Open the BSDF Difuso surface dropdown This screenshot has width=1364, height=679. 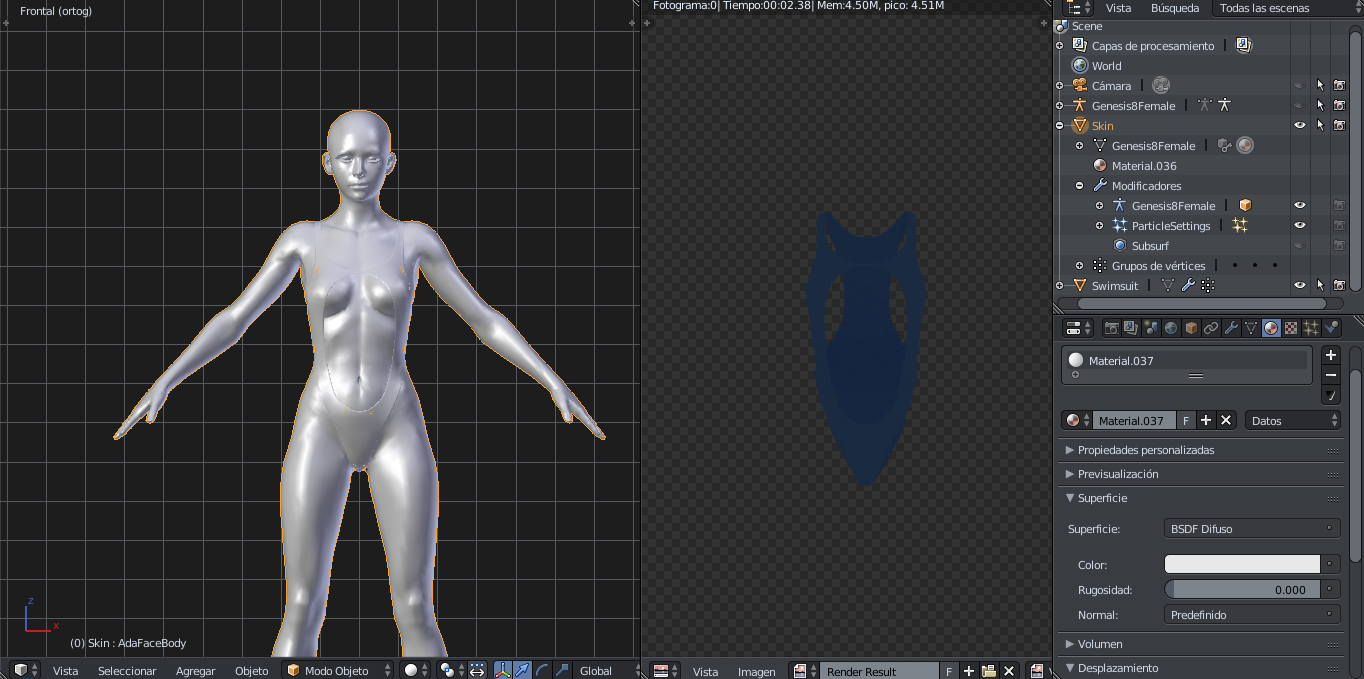[x=1252, y=529]
